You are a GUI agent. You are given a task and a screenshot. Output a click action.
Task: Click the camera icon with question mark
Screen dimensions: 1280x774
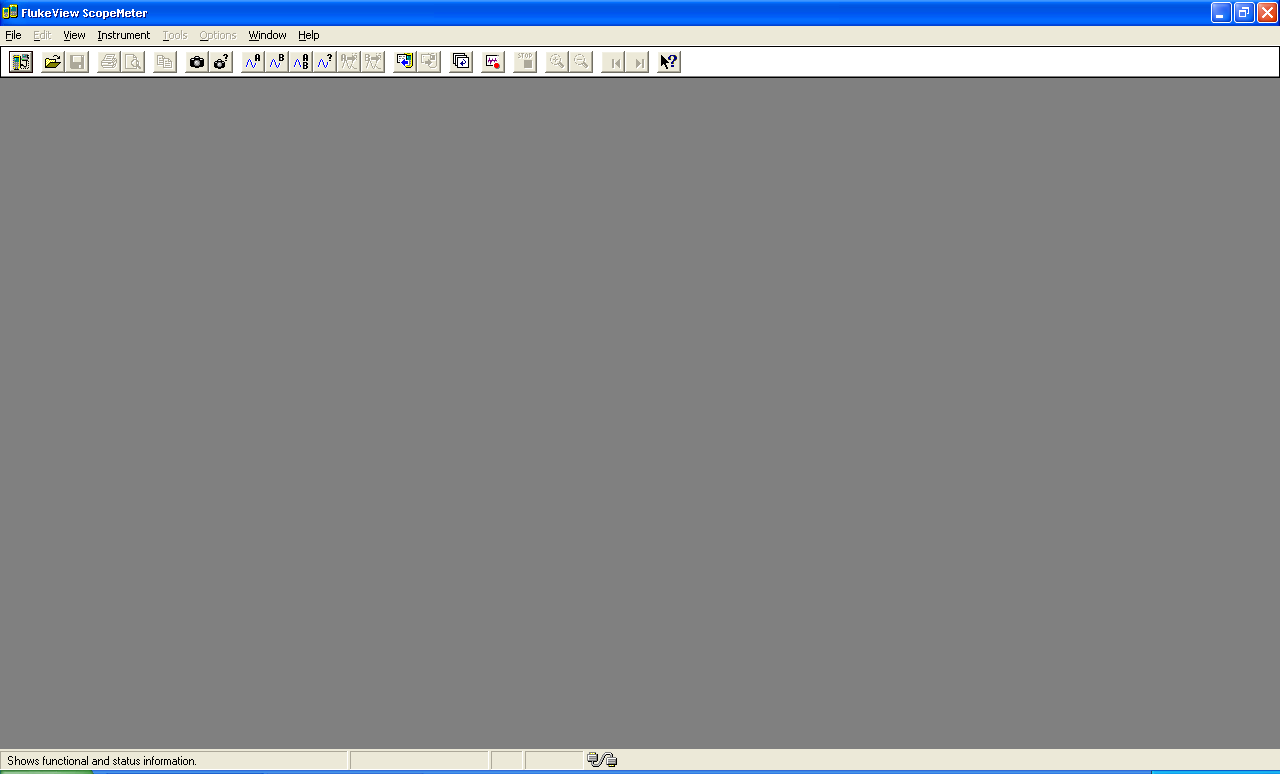tap(221, 62)
